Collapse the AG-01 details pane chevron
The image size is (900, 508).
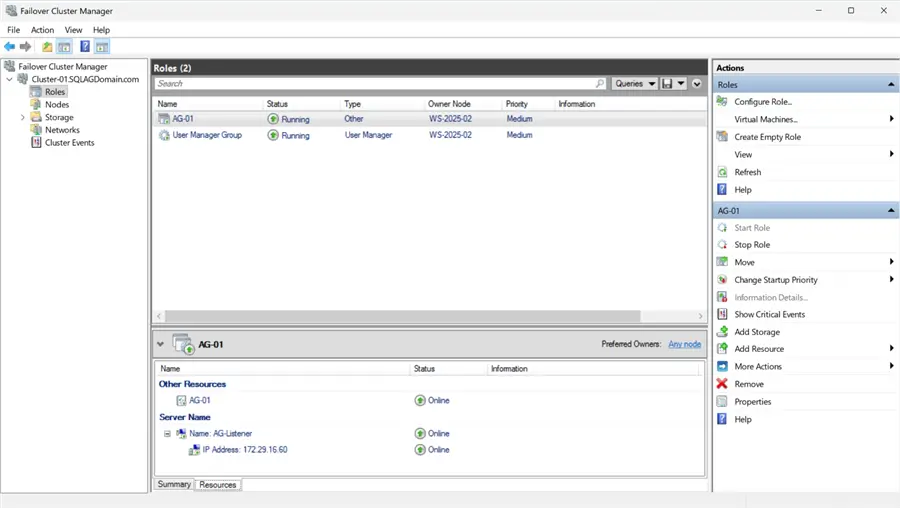[160, 344]
